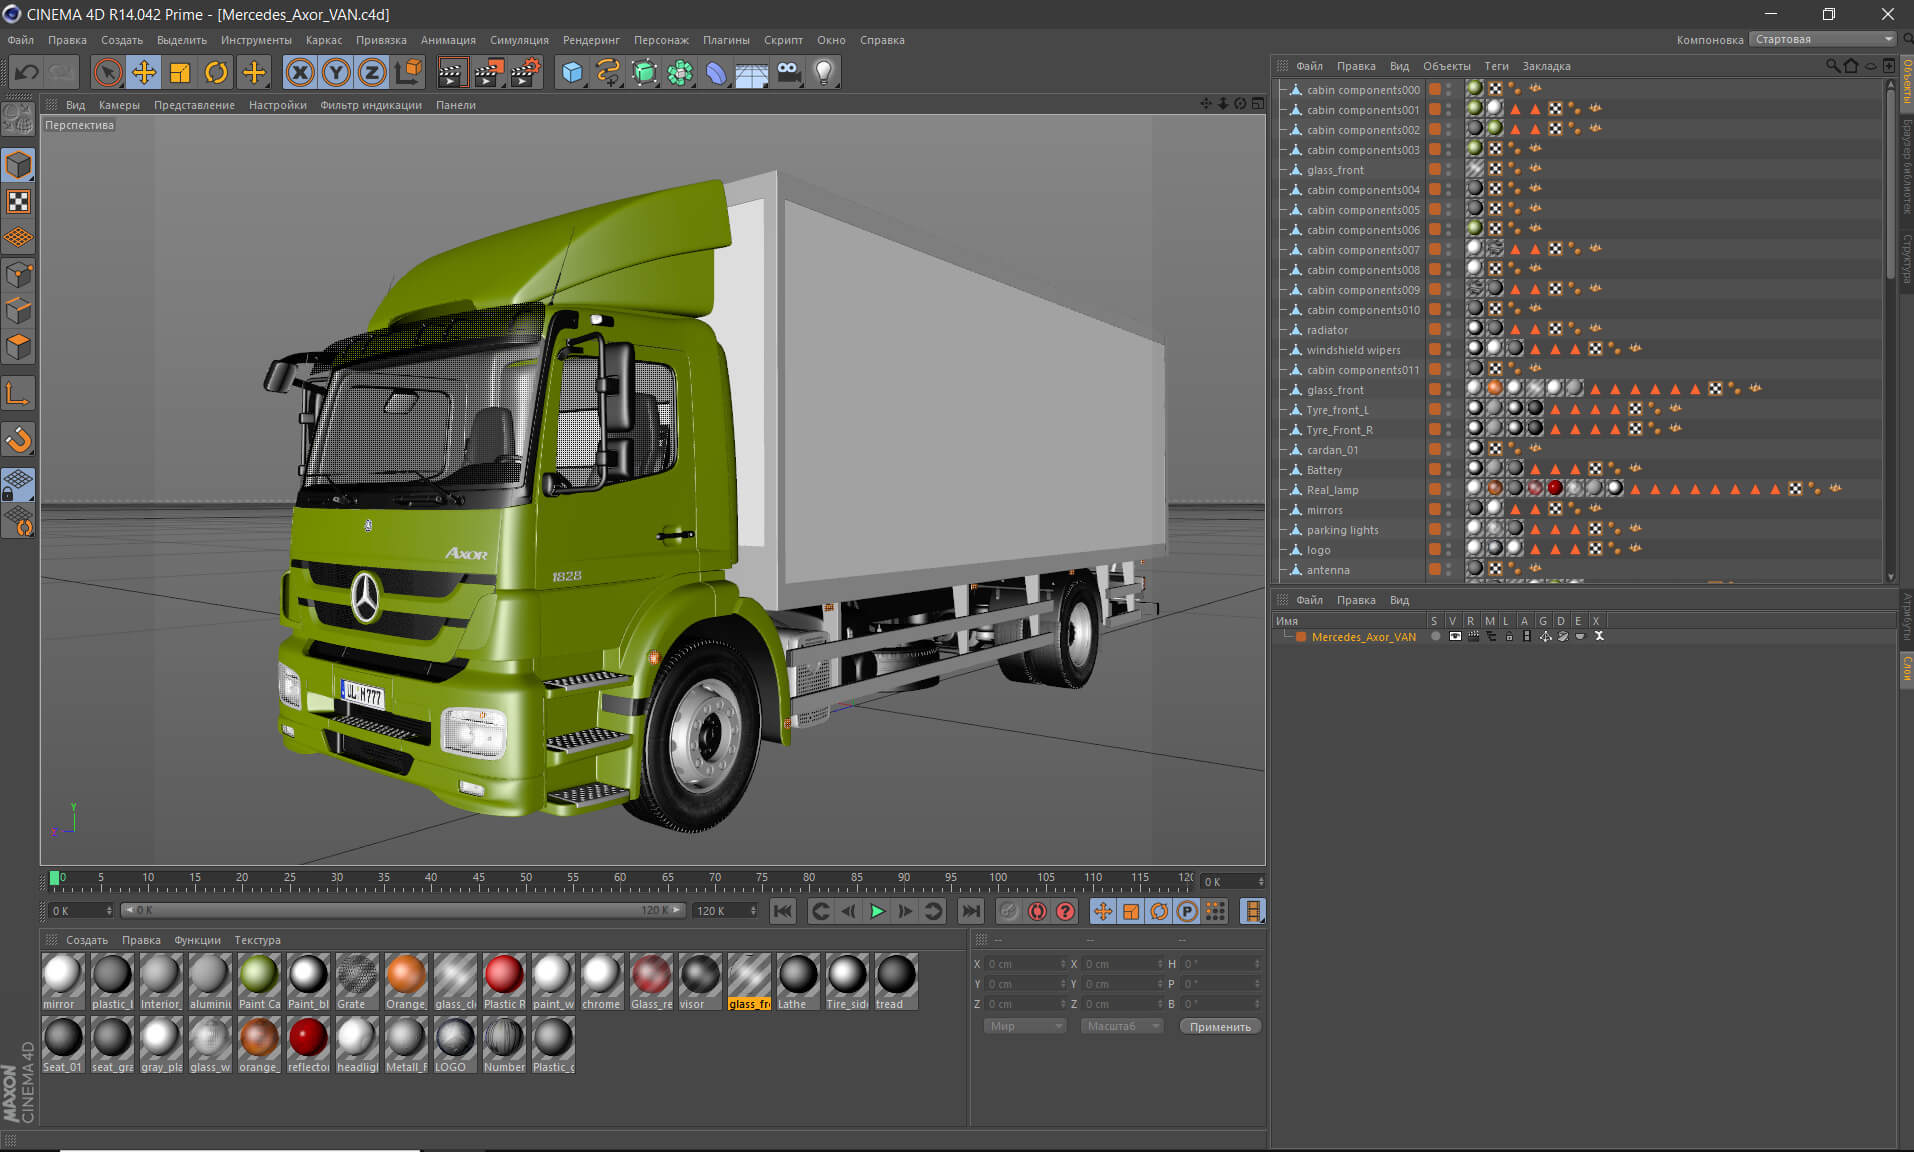Add a Cube primitive object

[572, 72]
